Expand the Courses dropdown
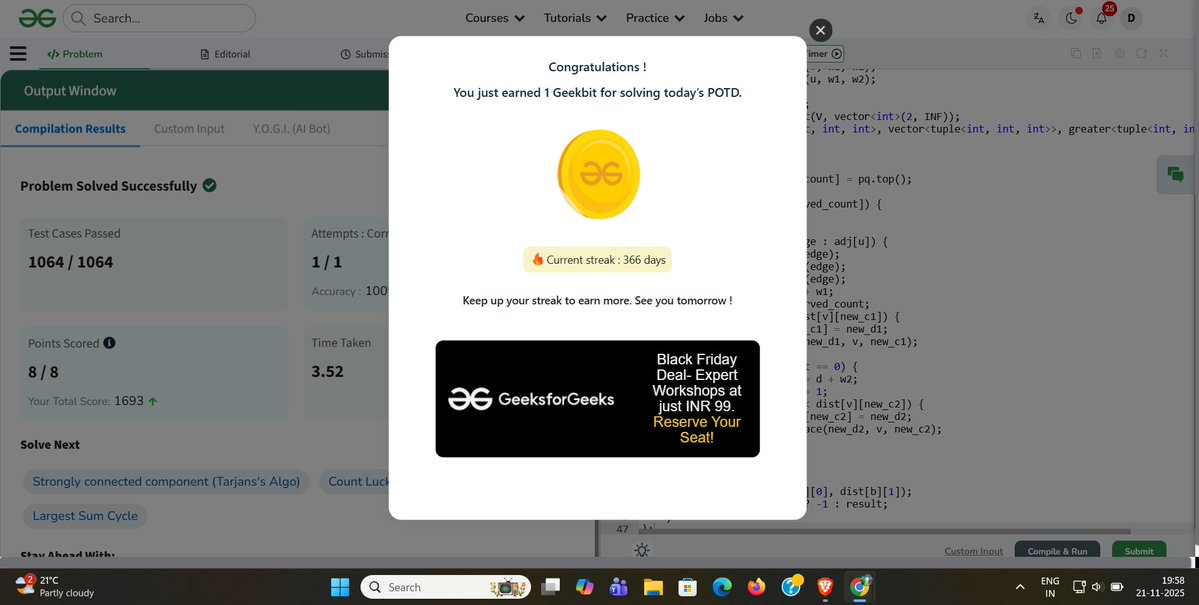The width and height of the screenshot is (1199, 605). [494, 17]
